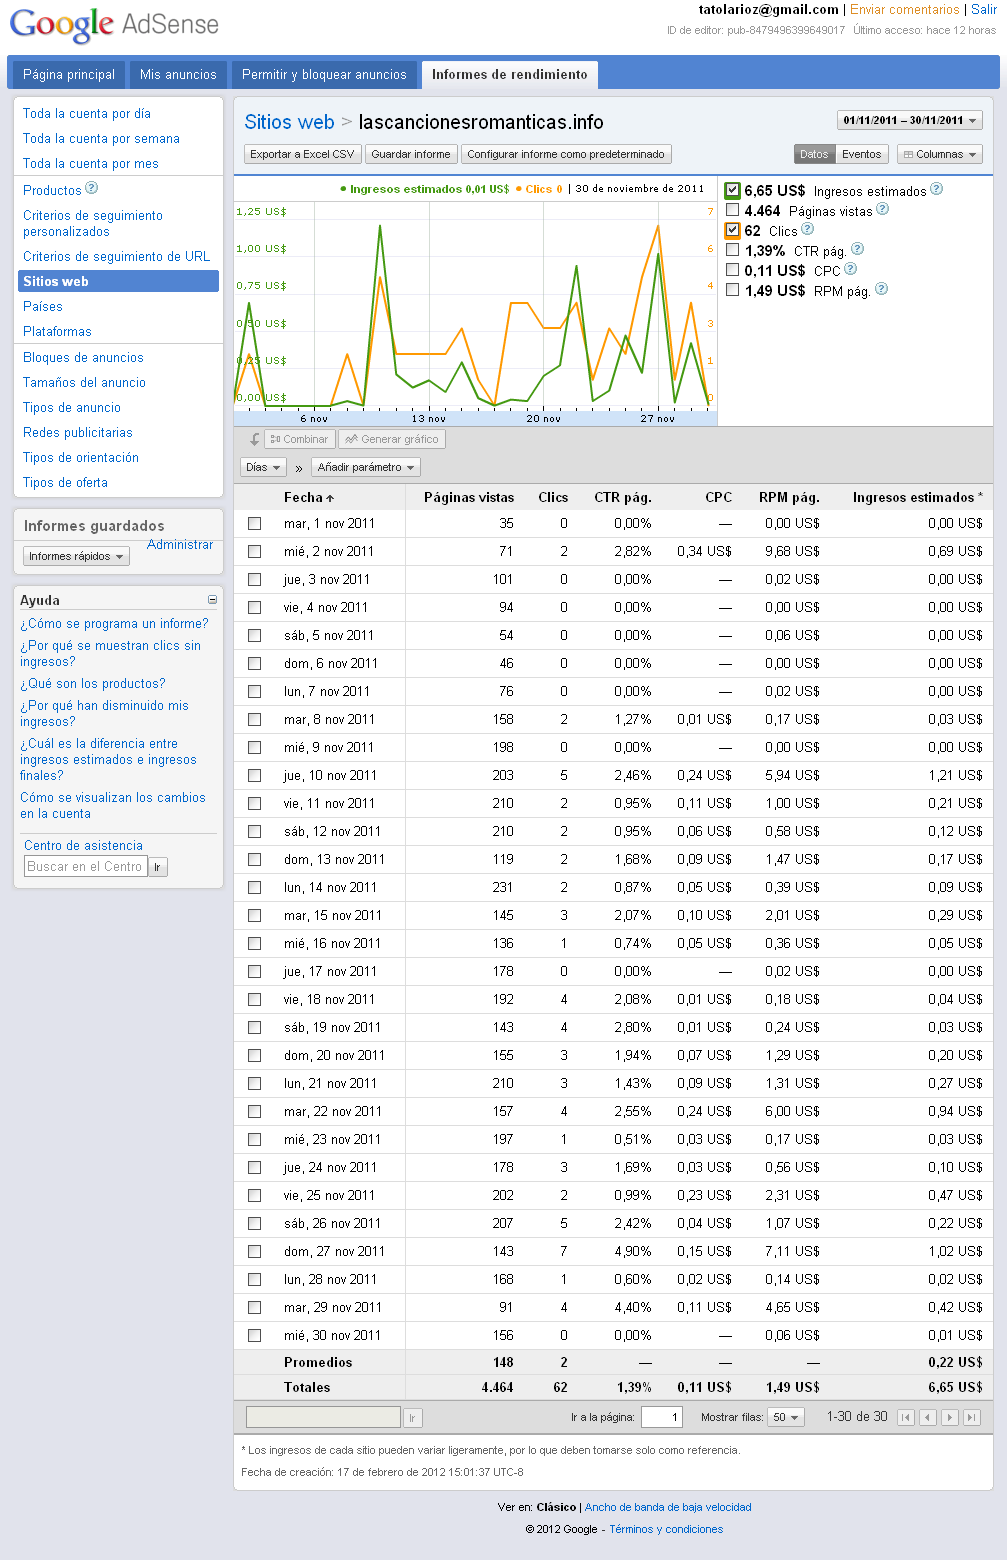This screenshot has height=1560, width=1007.
Task: Open the Informes rápidos dropdown
Action: (76, 556)
